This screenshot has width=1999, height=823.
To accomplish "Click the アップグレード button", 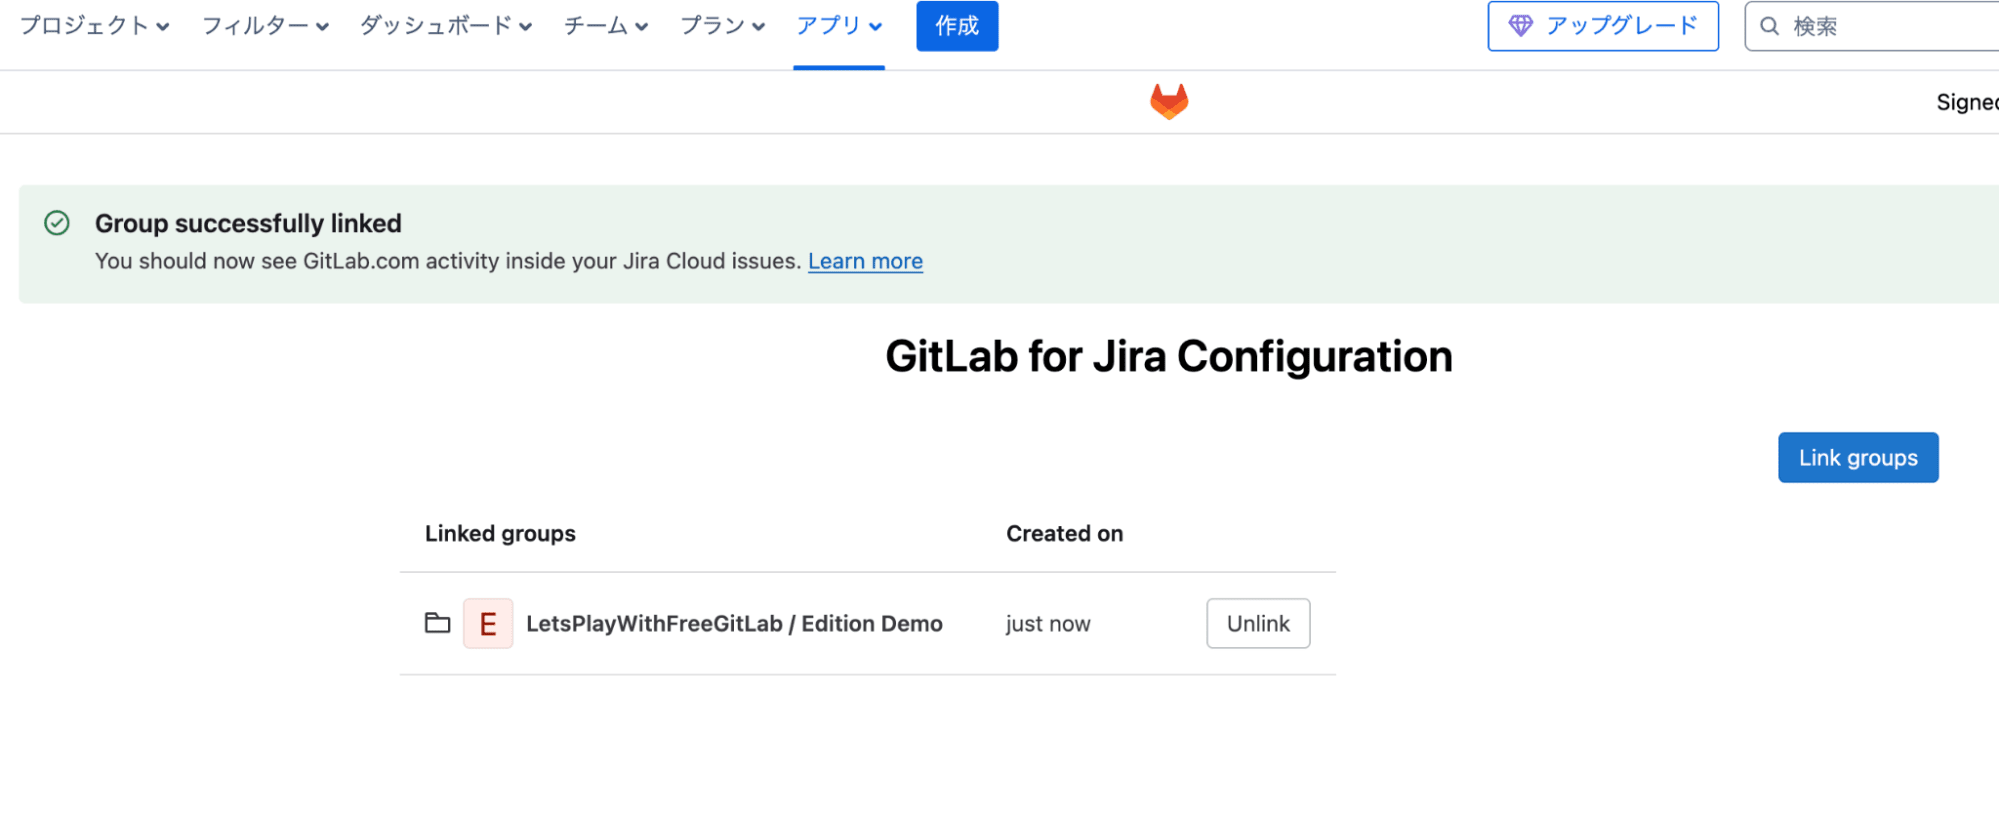I will [x=1603, y=26].
